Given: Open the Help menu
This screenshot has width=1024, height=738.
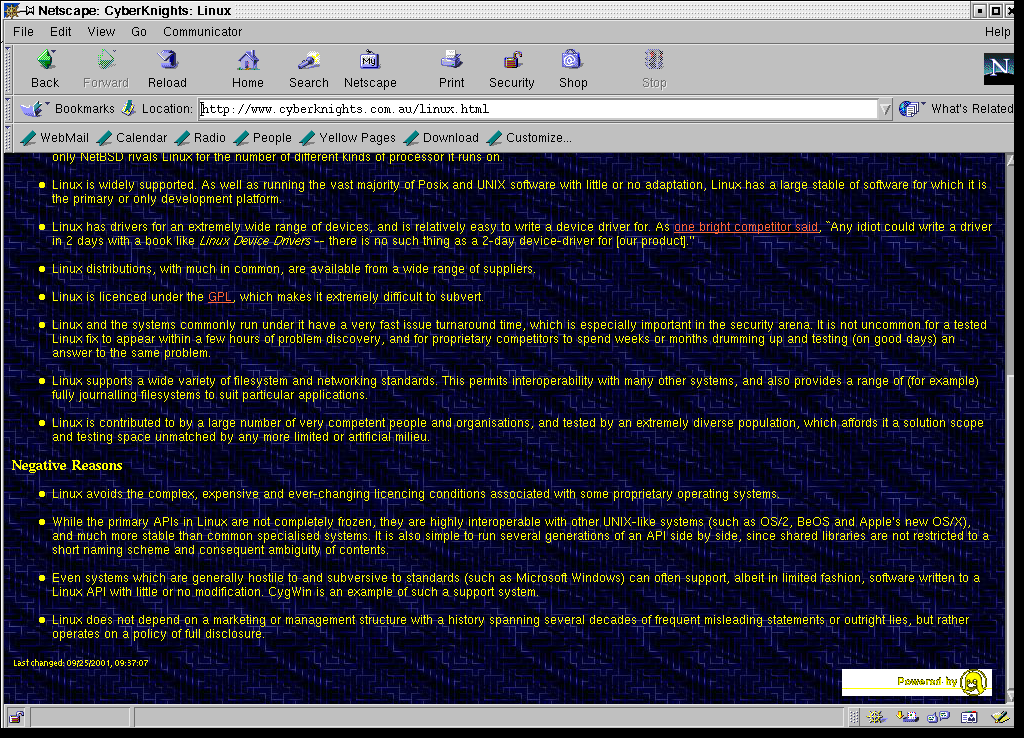Looking at the screenshot, I should tap(997, 31).
